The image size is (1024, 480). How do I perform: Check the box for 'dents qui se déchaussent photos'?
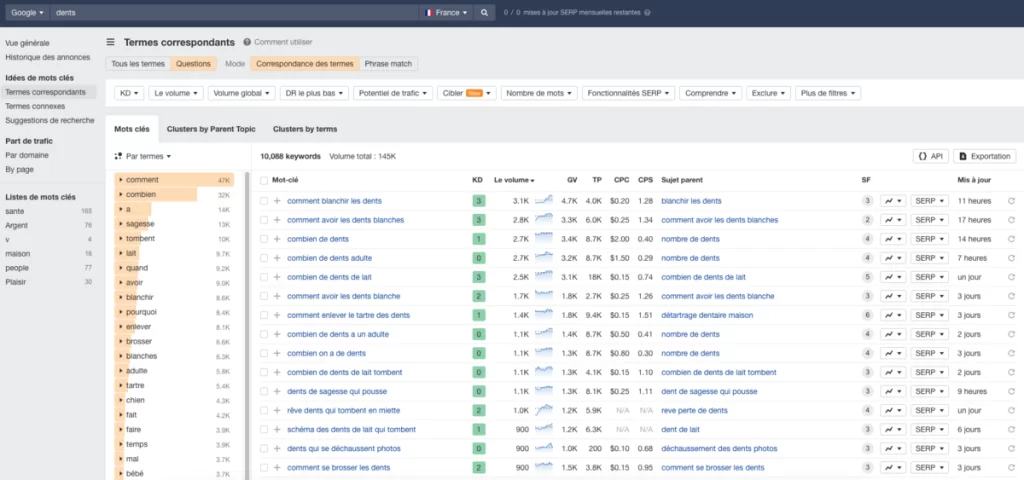[x=264, y=449]
